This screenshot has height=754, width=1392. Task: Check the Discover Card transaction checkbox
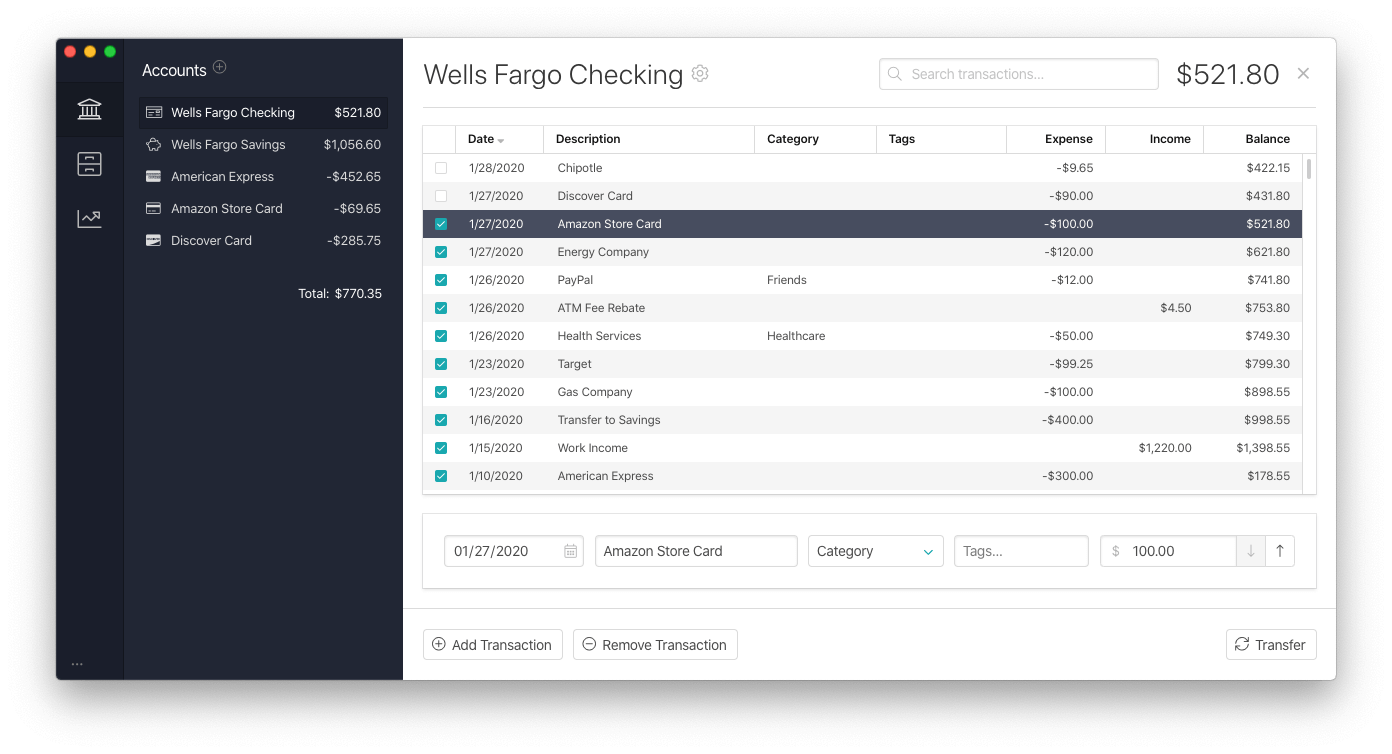(441, 196)
